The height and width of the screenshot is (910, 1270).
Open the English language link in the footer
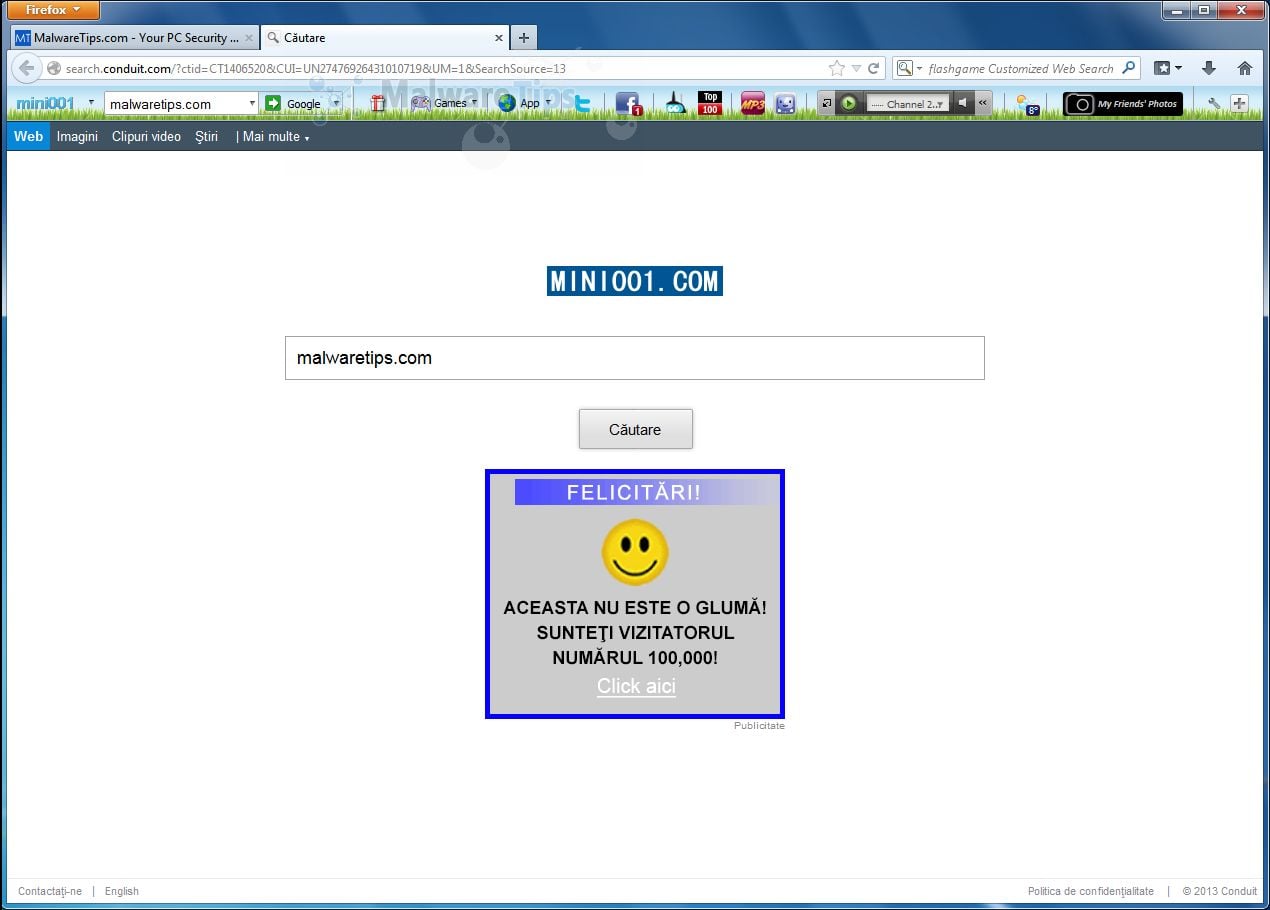(122, 891)
